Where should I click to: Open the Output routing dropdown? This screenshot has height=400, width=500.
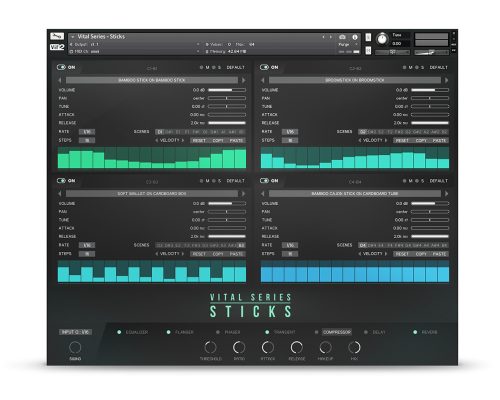(135, 44)
